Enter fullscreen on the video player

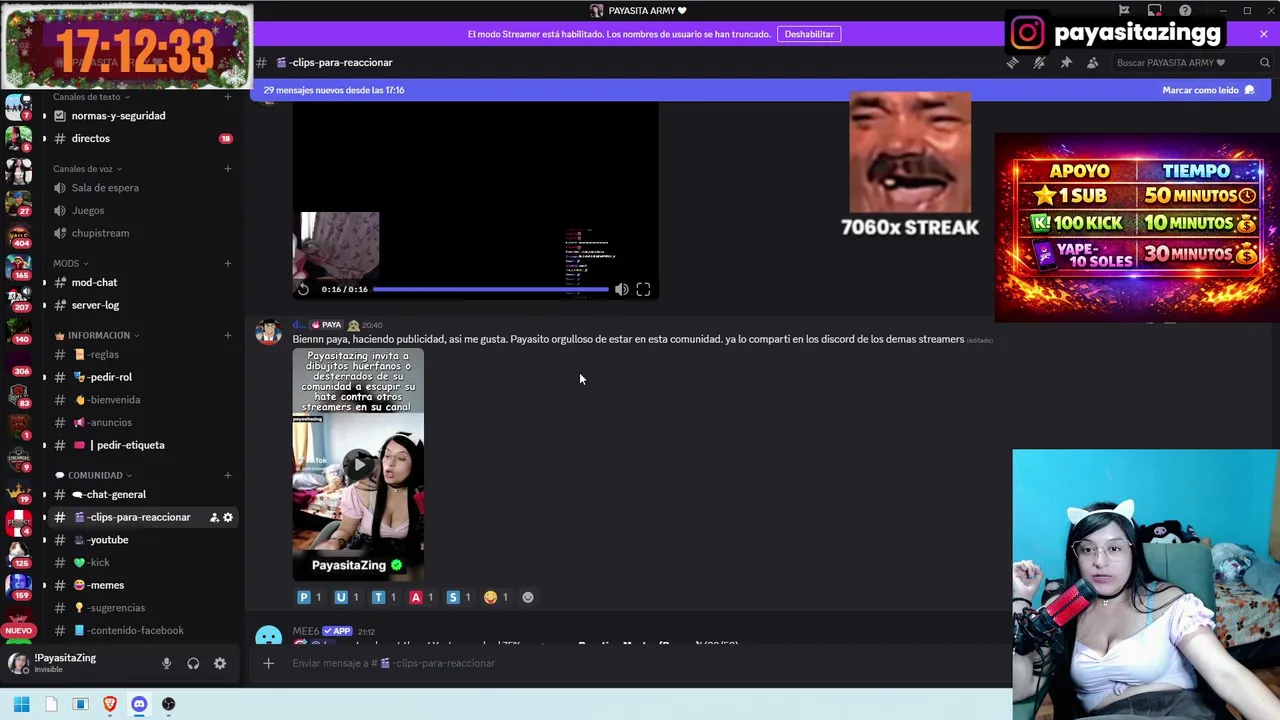point(643,289)
